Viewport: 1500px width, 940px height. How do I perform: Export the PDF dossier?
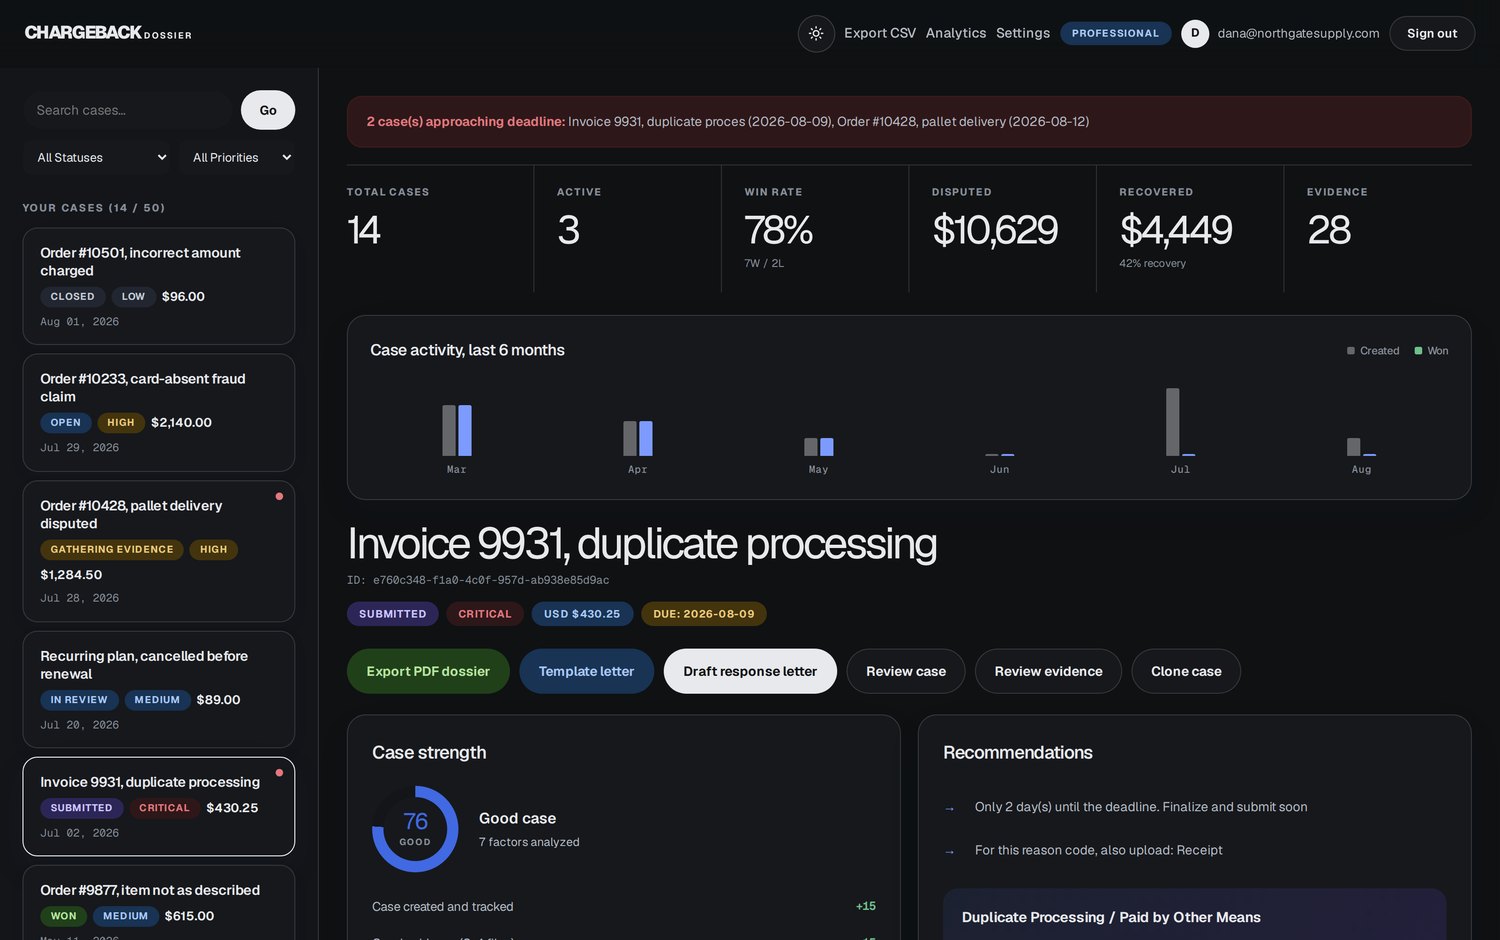(x=428, y=671)
